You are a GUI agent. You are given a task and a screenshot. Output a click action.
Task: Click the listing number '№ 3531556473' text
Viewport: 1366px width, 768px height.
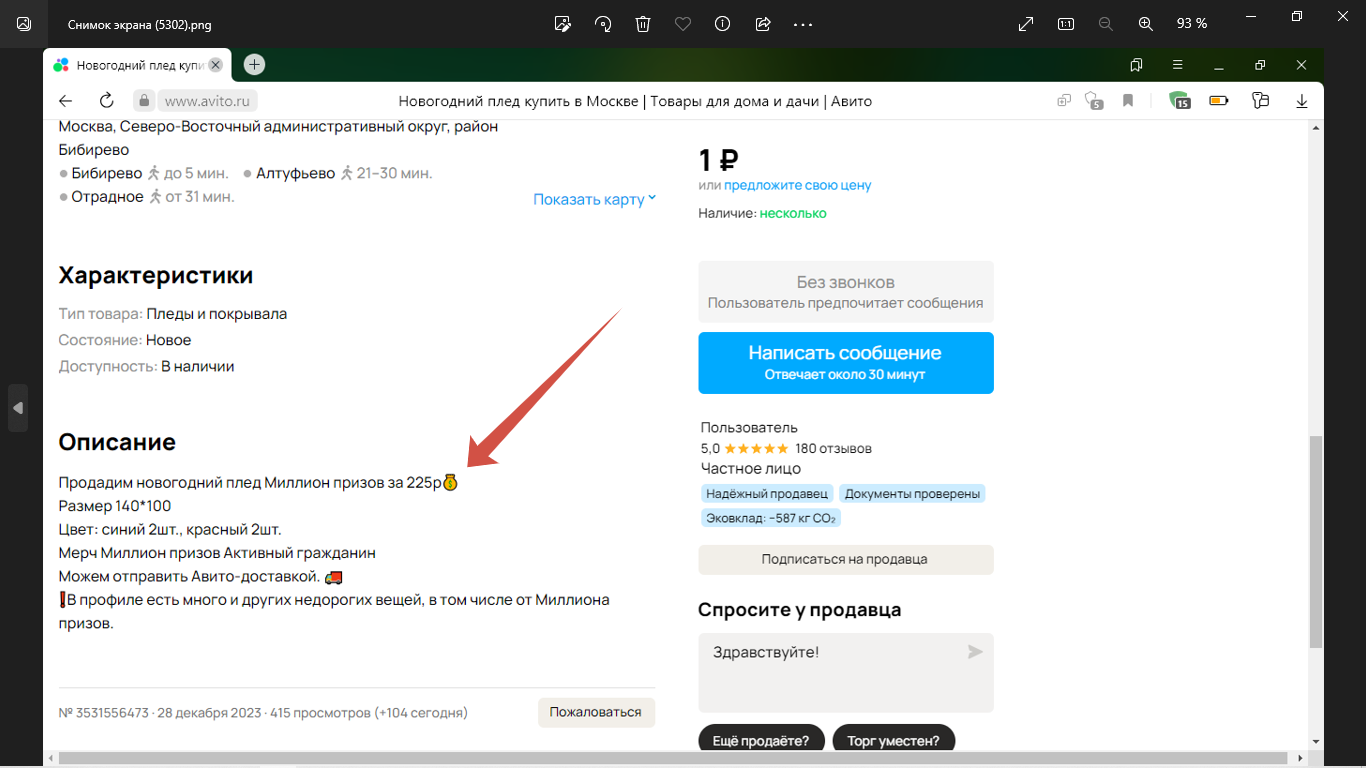[104, 713]
